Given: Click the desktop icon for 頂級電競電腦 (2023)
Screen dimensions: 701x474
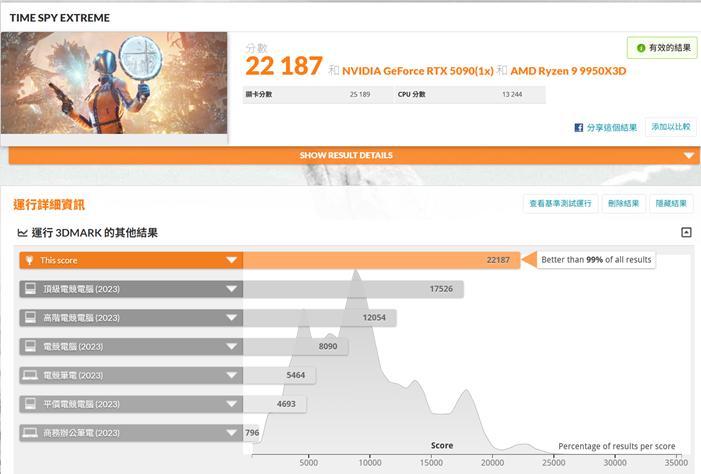Looking at the screenshot, I should point(29,289).
